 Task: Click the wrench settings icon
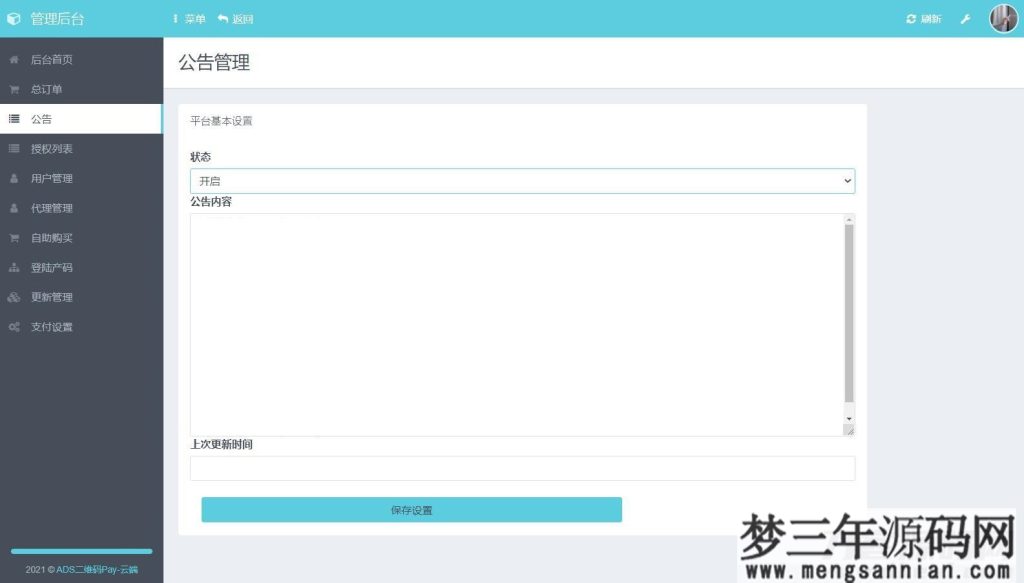click(x=965, y=18)
